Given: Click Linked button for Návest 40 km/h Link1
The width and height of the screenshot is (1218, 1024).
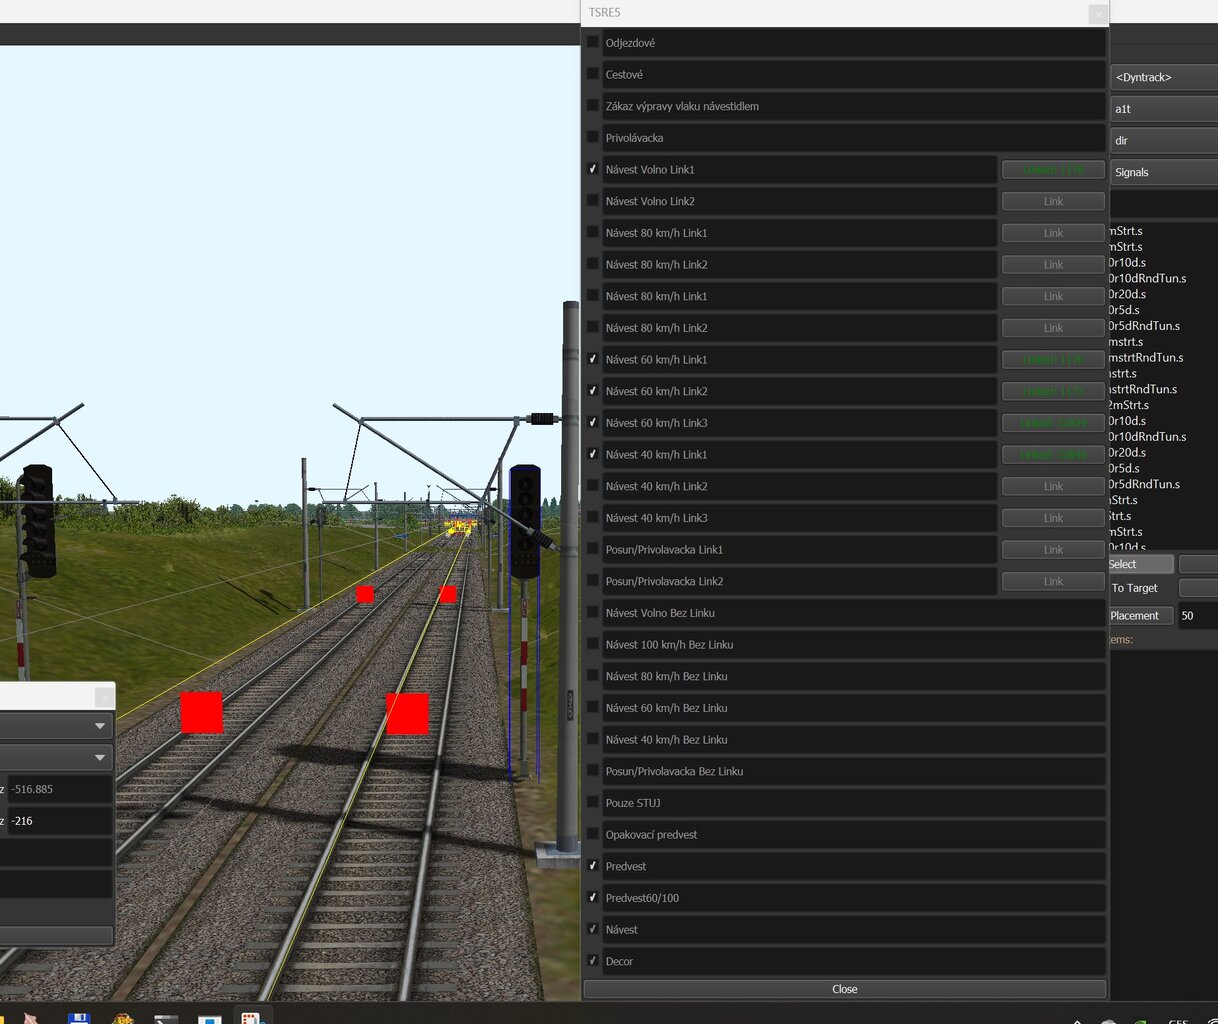Looking at the screenshot, I should pos(1053,455).
